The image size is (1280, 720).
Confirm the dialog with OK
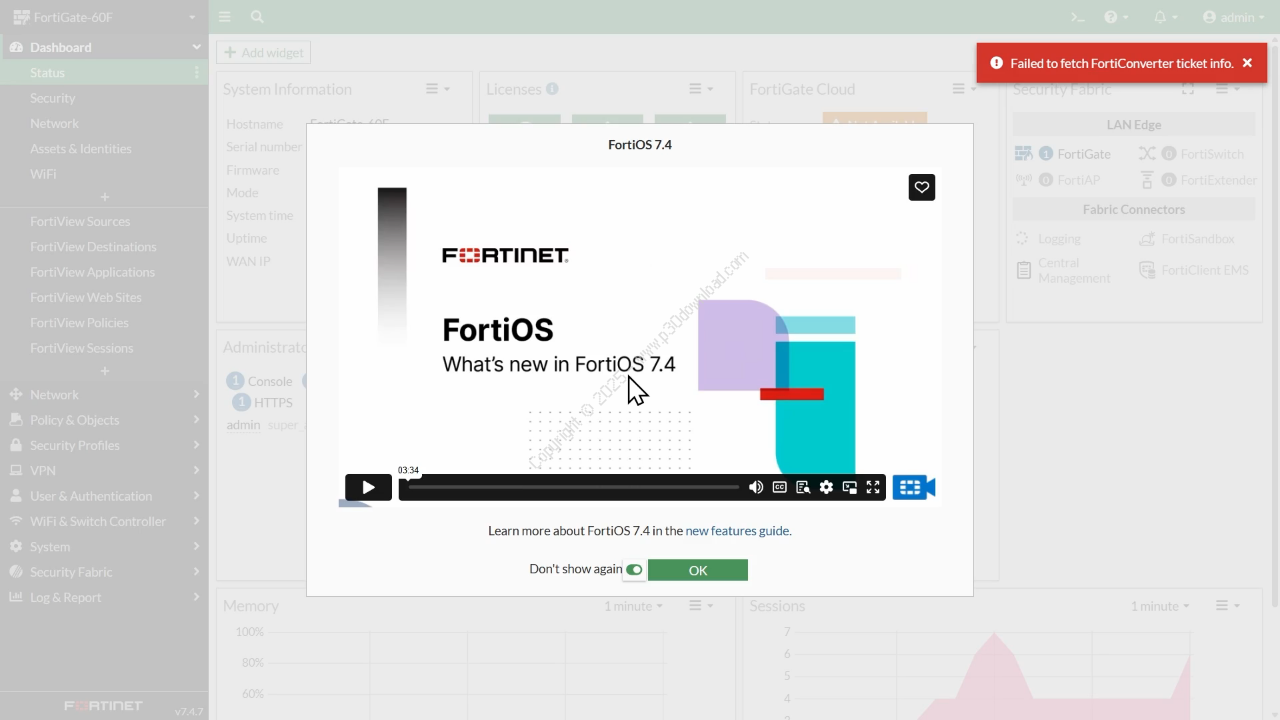click(698, 570)
